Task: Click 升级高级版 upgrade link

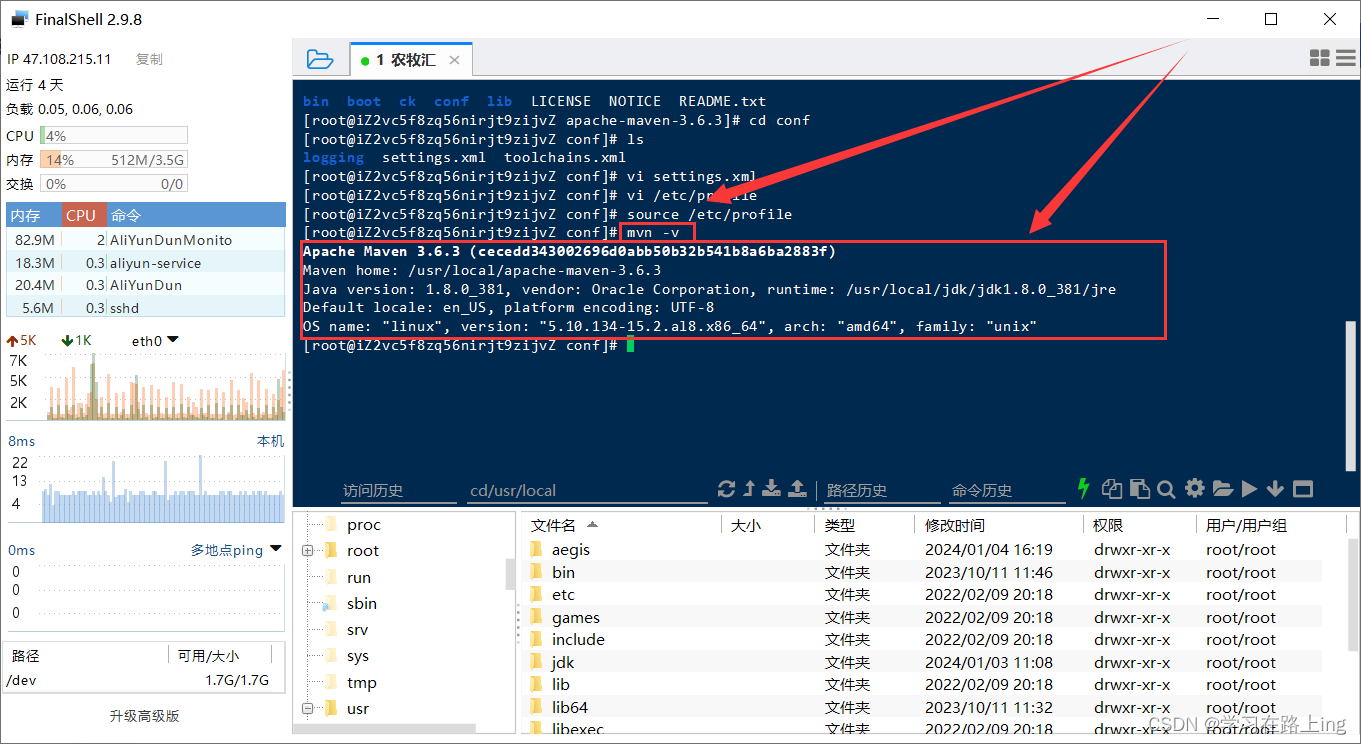Action: click(x=145, y=716)
